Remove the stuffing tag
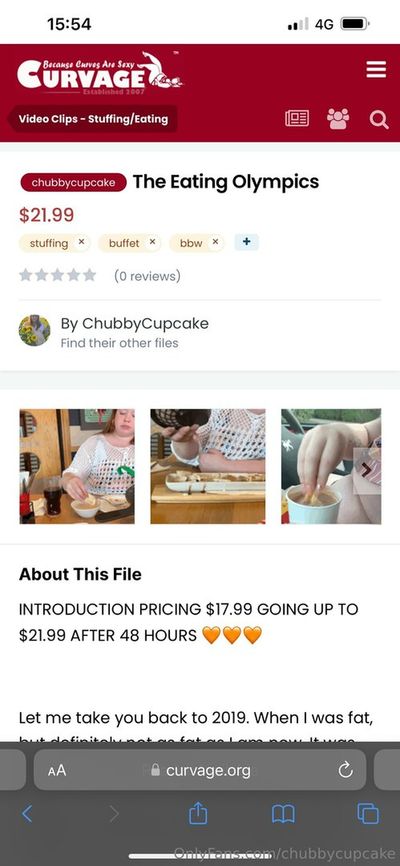 coord(81,242)
